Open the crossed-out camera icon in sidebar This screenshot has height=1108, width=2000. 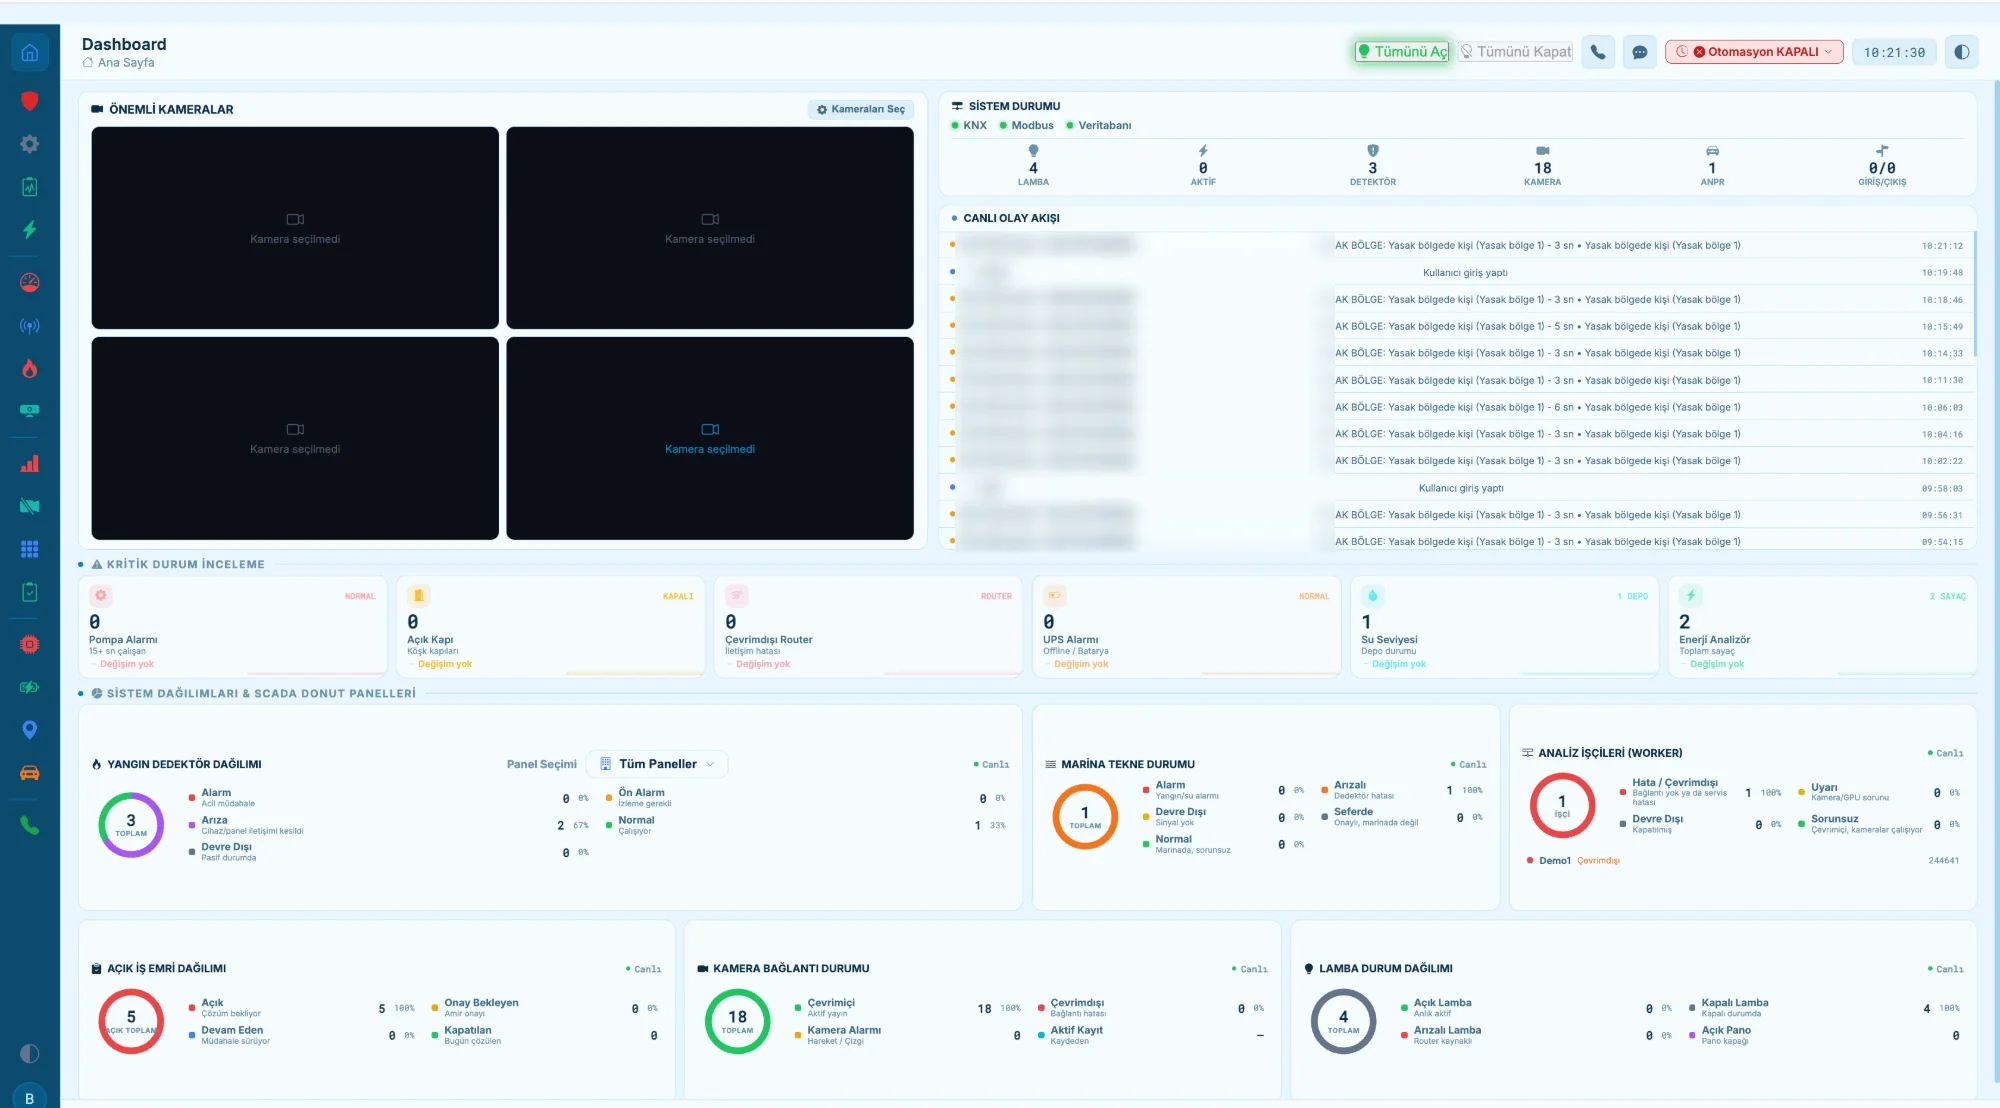pos(30,507)
